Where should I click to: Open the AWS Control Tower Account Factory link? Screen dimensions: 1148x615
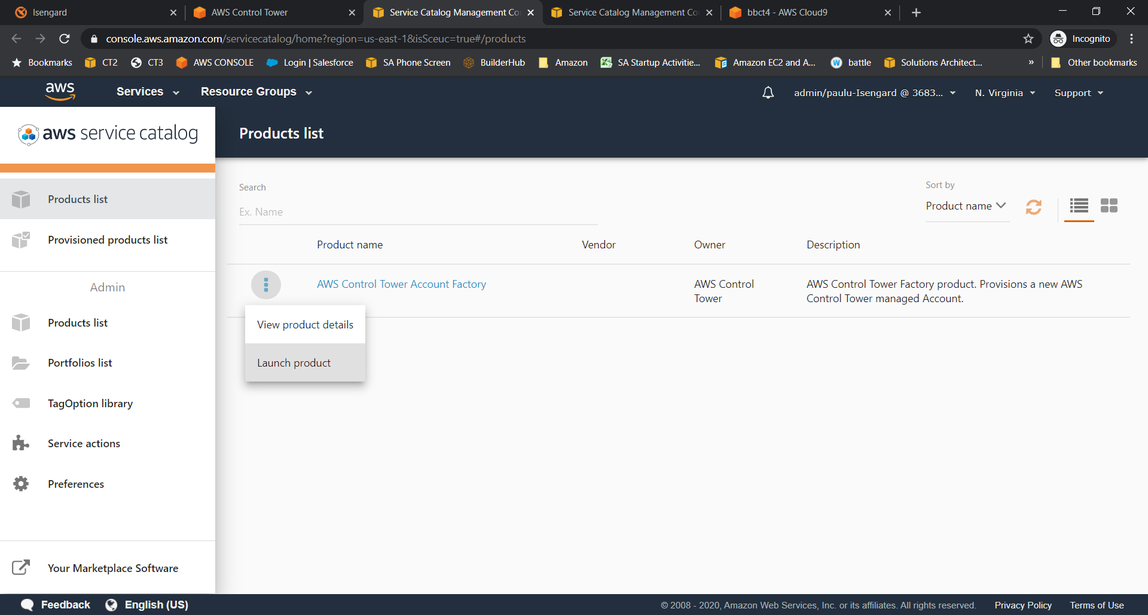401,284
